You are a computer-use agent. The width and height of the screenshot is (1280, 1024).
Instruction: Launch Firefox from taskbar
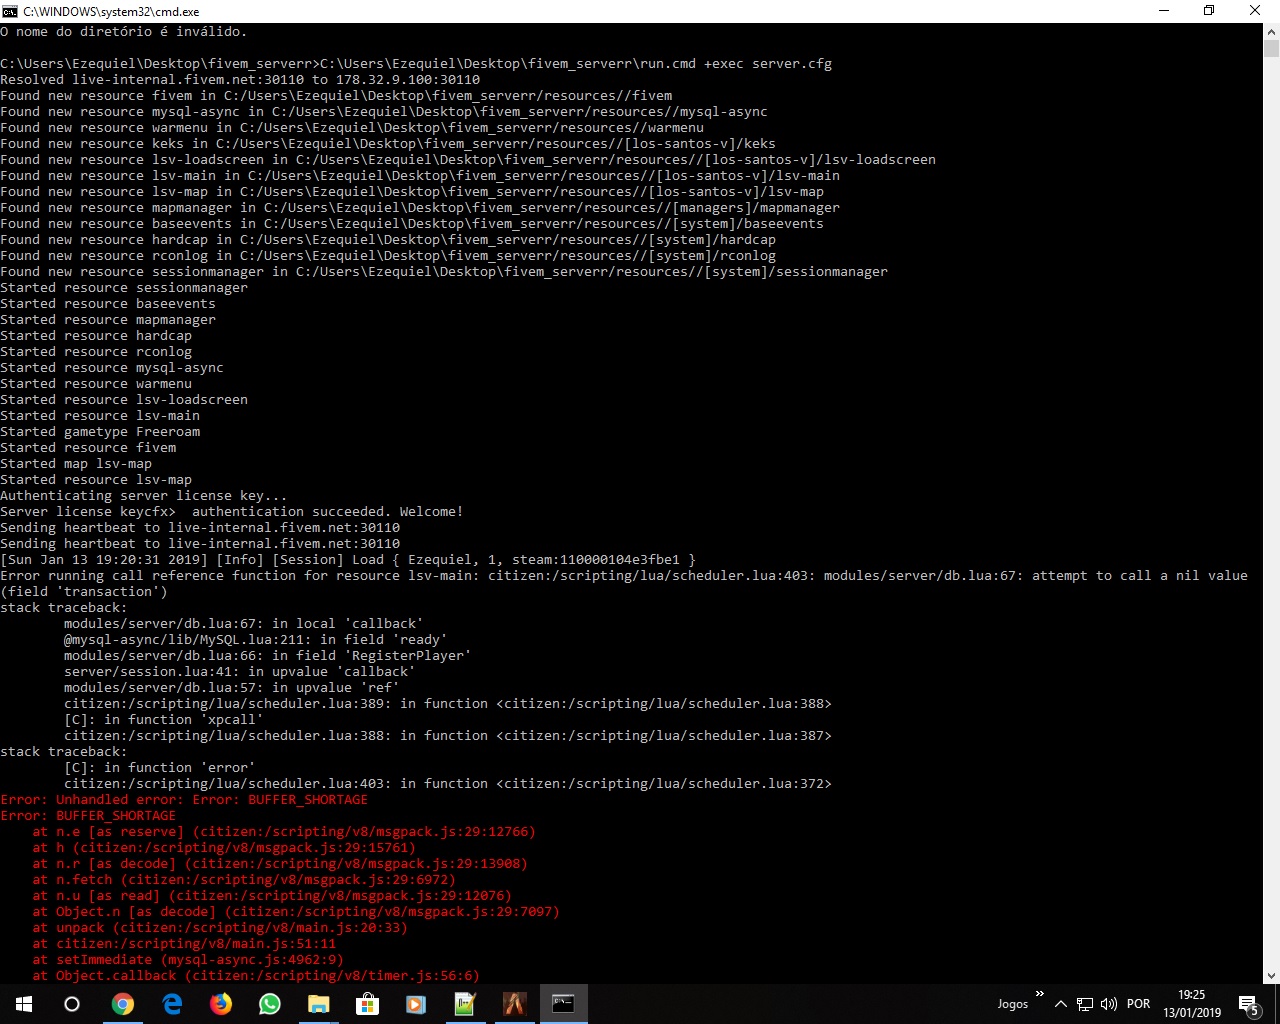pos(220,1004)
